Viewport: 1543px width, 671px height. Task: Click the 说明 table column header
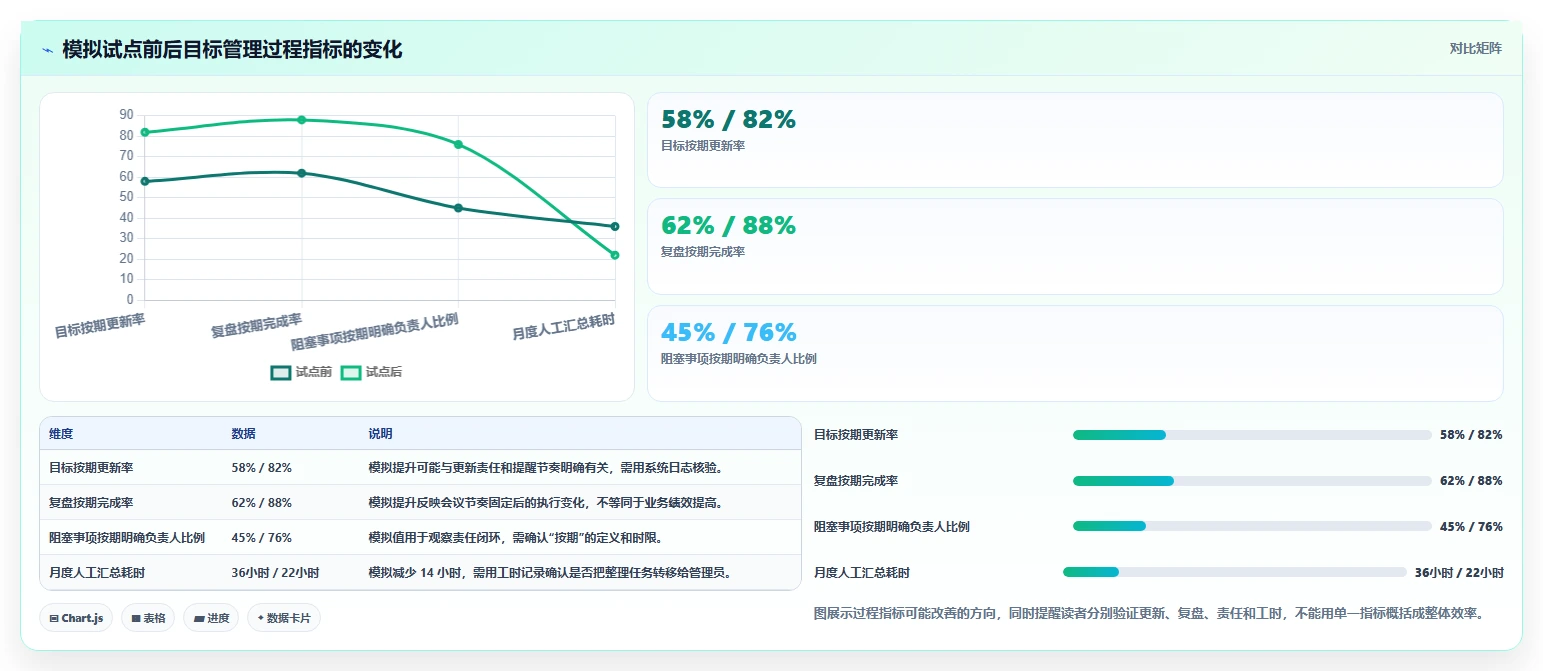[381, 434]
